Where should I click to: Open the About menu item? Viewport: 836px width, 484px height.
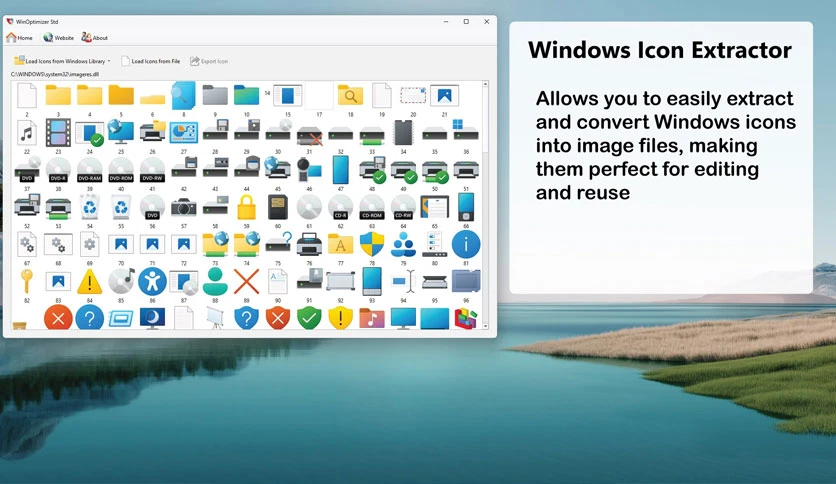pos(94,38)
